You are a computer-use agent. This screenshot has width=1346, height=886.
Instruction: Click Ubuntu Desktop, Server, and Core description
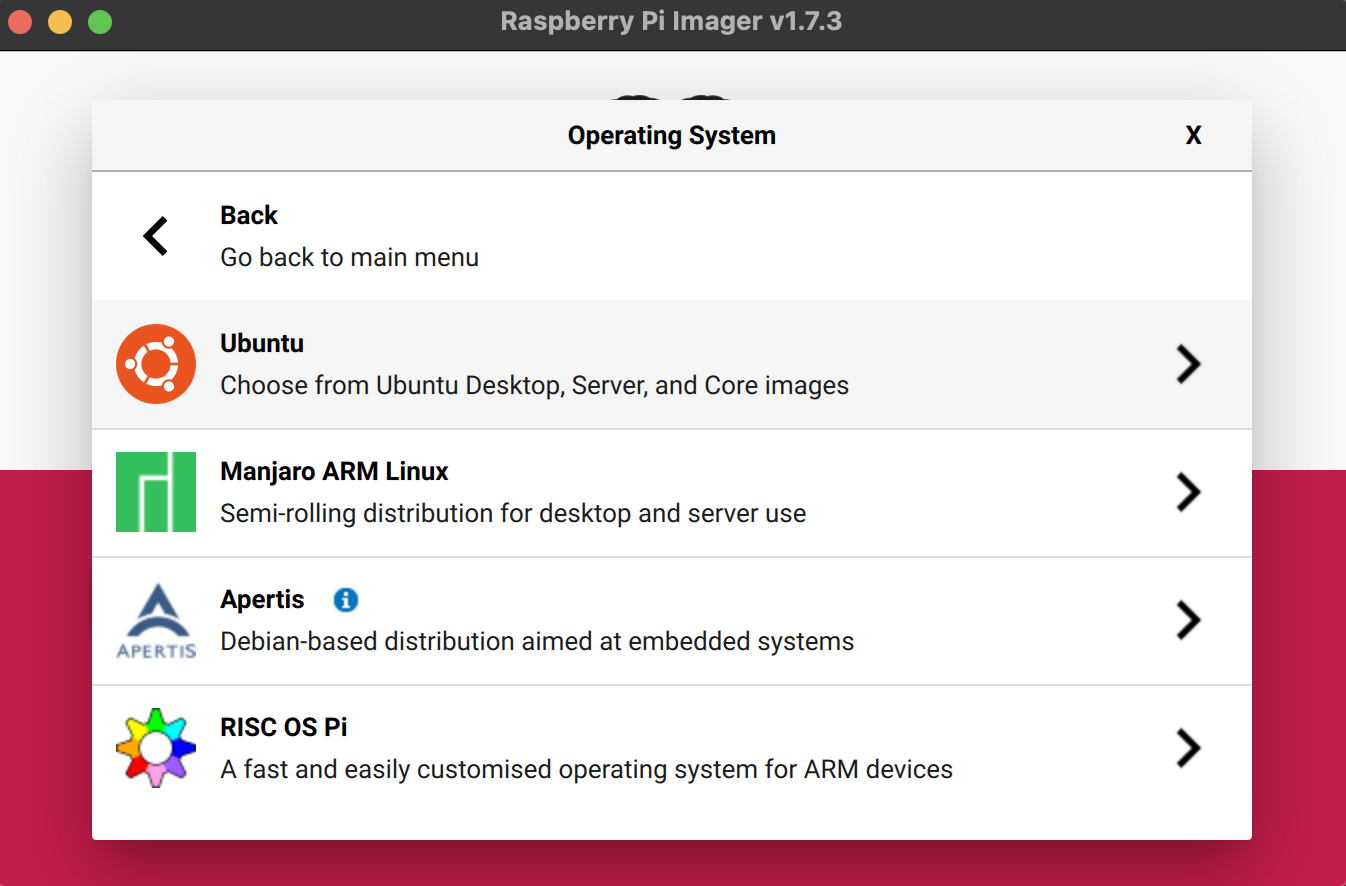[x=534, y=385]
